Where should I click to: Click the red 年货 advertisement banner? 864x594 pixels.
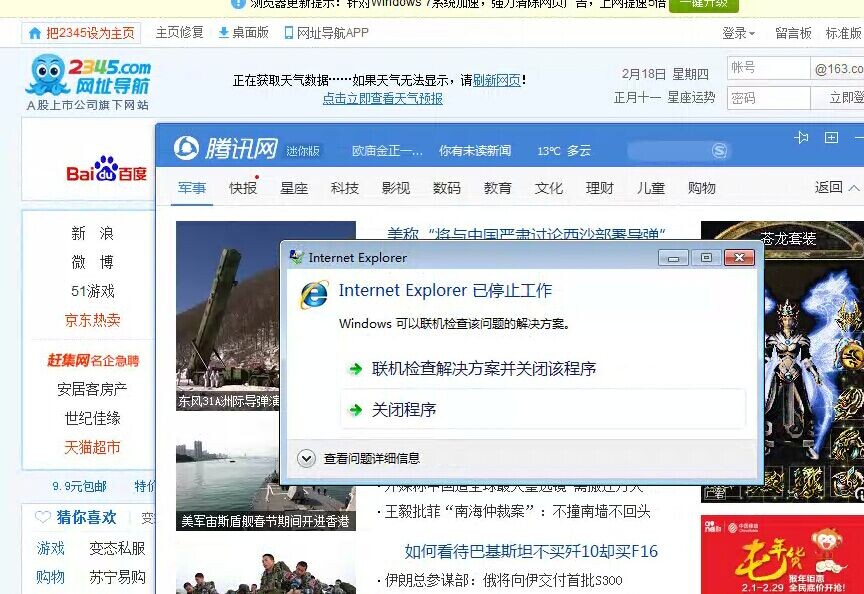coord(782,554)
